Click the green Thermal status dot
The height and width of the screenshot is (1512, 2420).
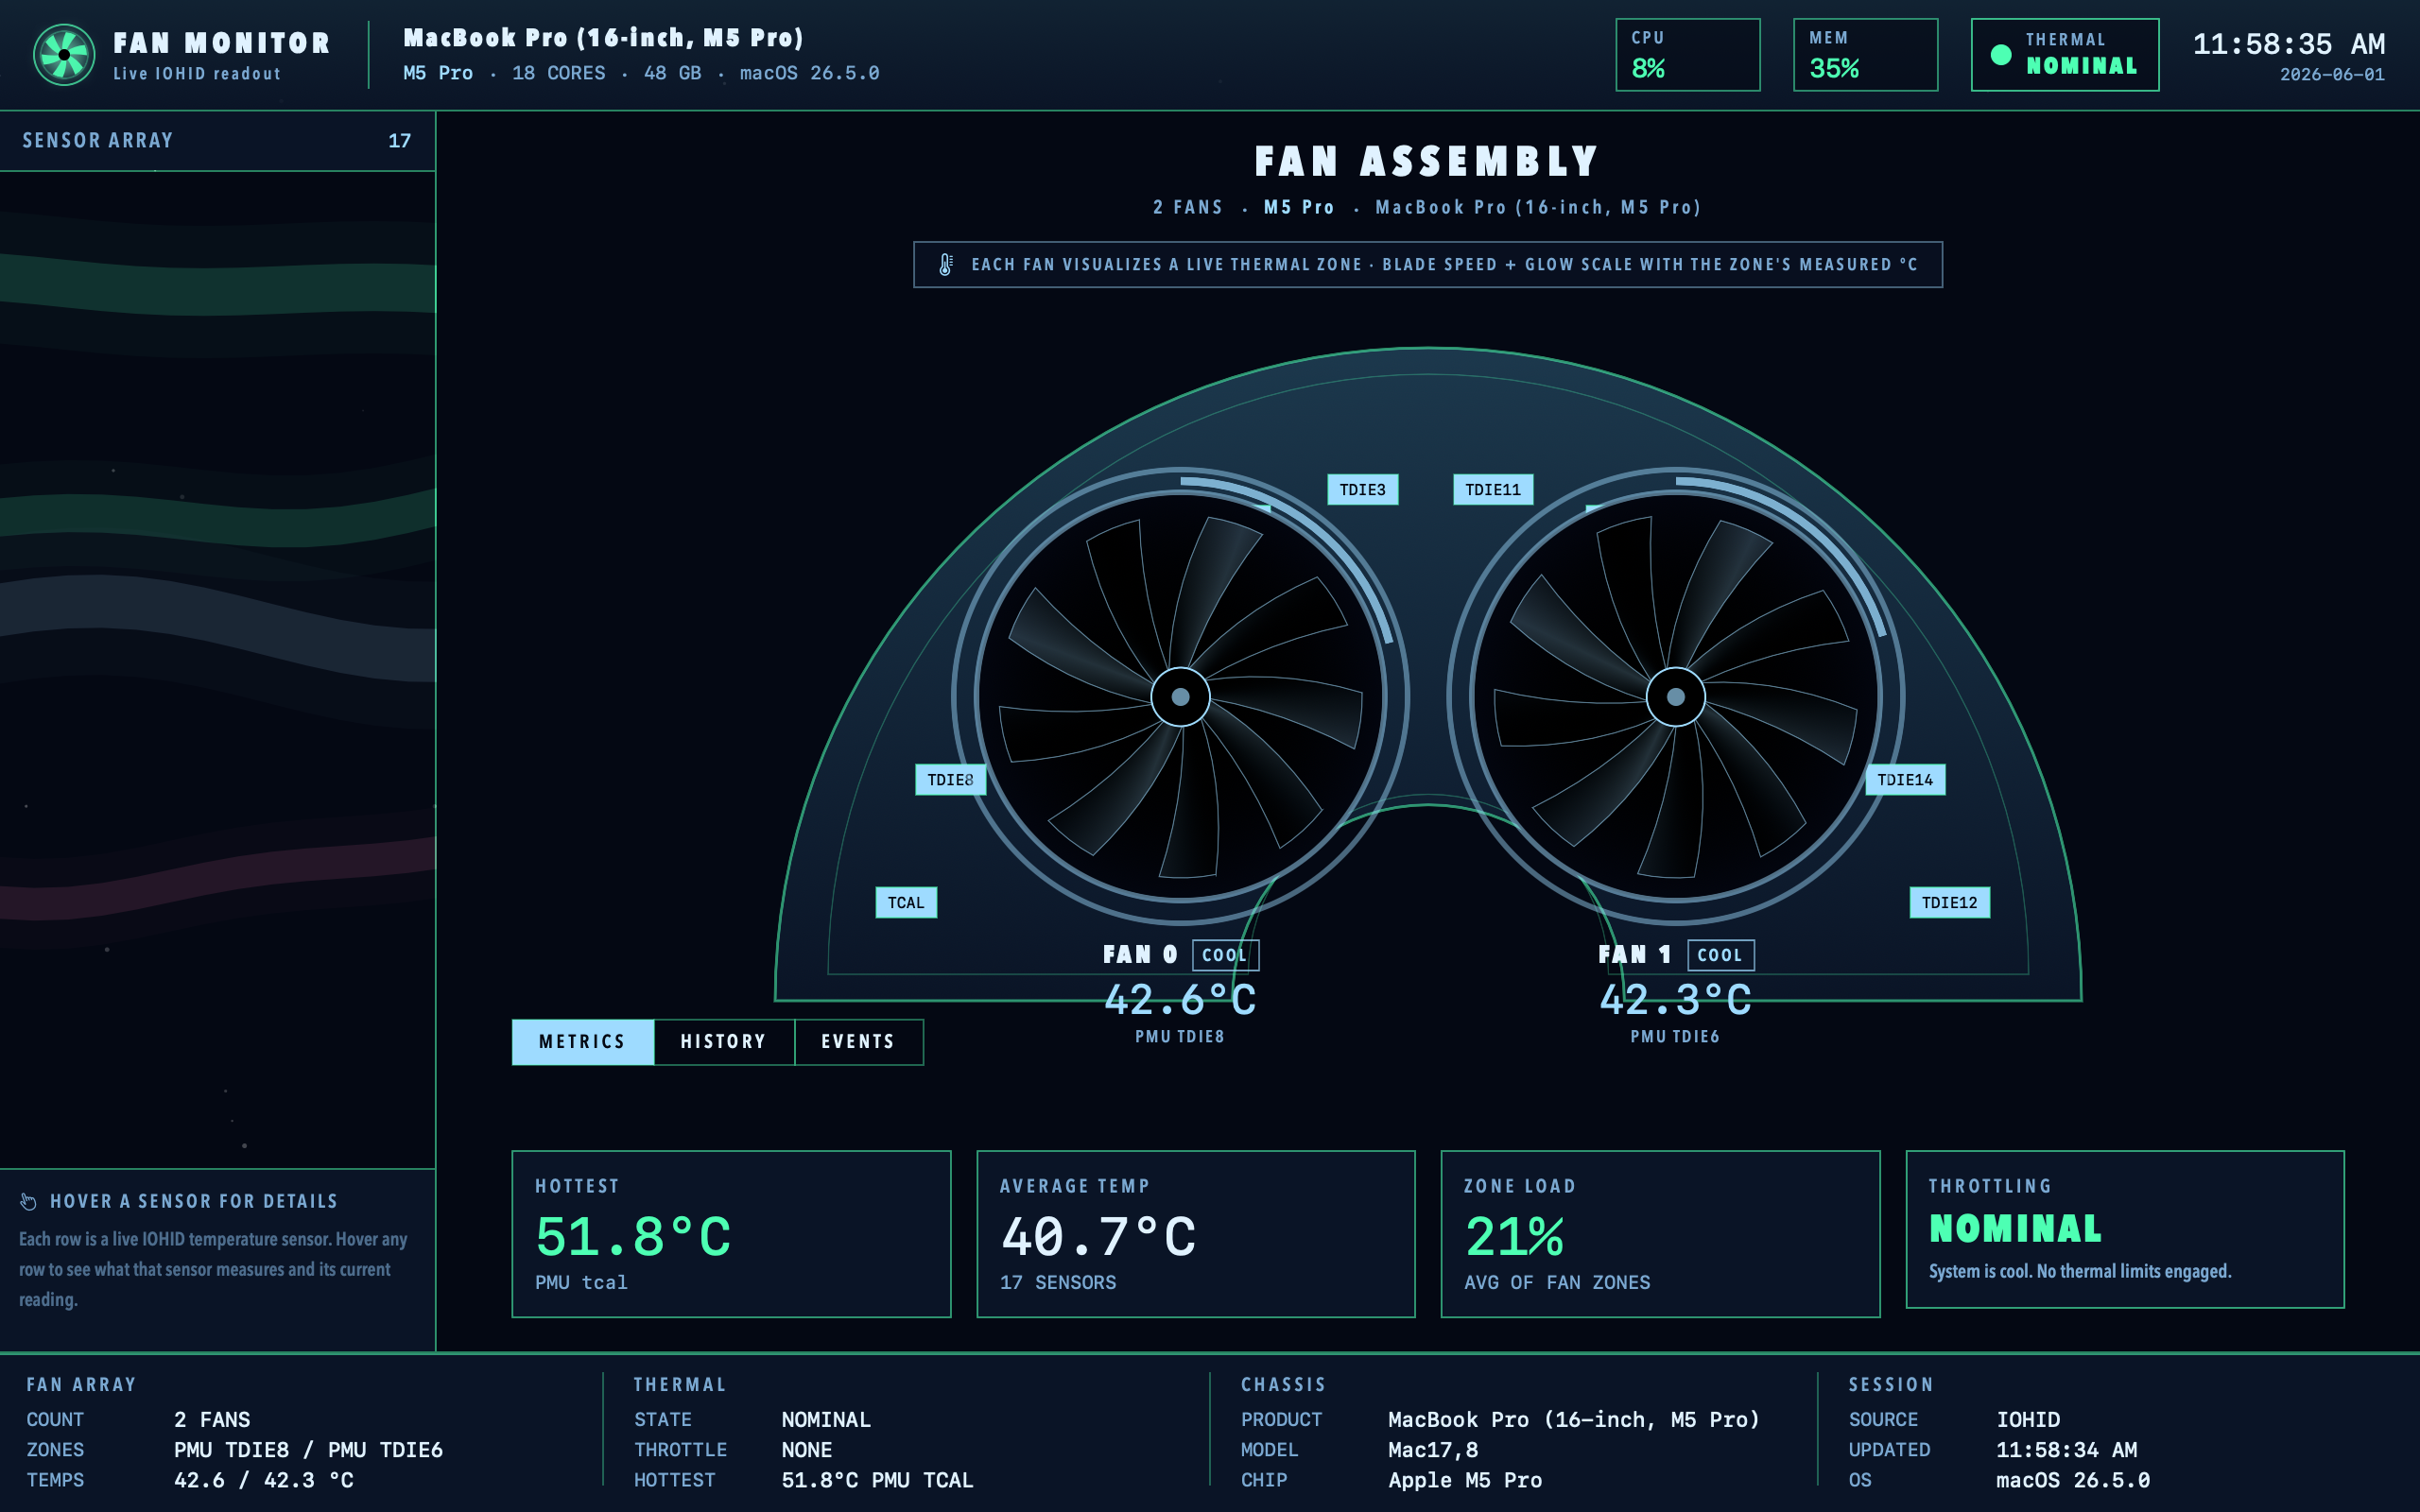click(2001, 55)
